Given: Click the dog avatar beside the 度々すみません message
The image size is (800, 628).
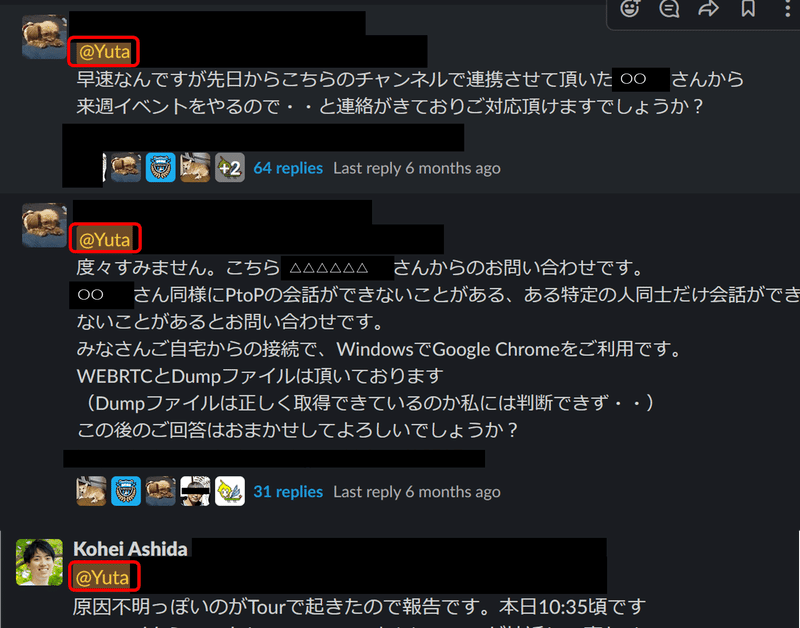Looking at the screenshot, I should click(44, 225).
